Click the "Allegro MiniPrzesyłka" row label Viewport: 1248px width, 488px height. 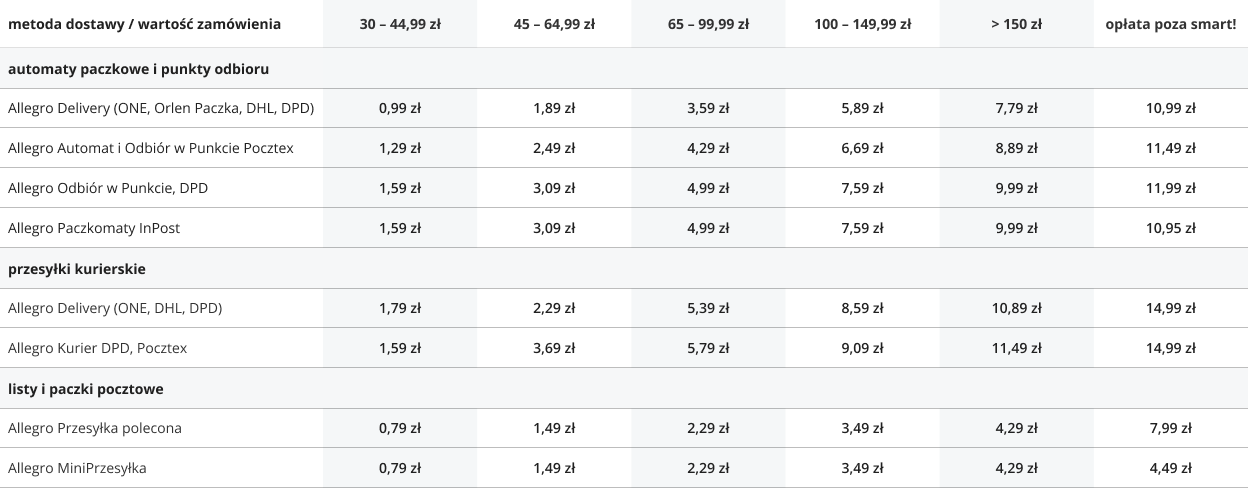[79, 468]
